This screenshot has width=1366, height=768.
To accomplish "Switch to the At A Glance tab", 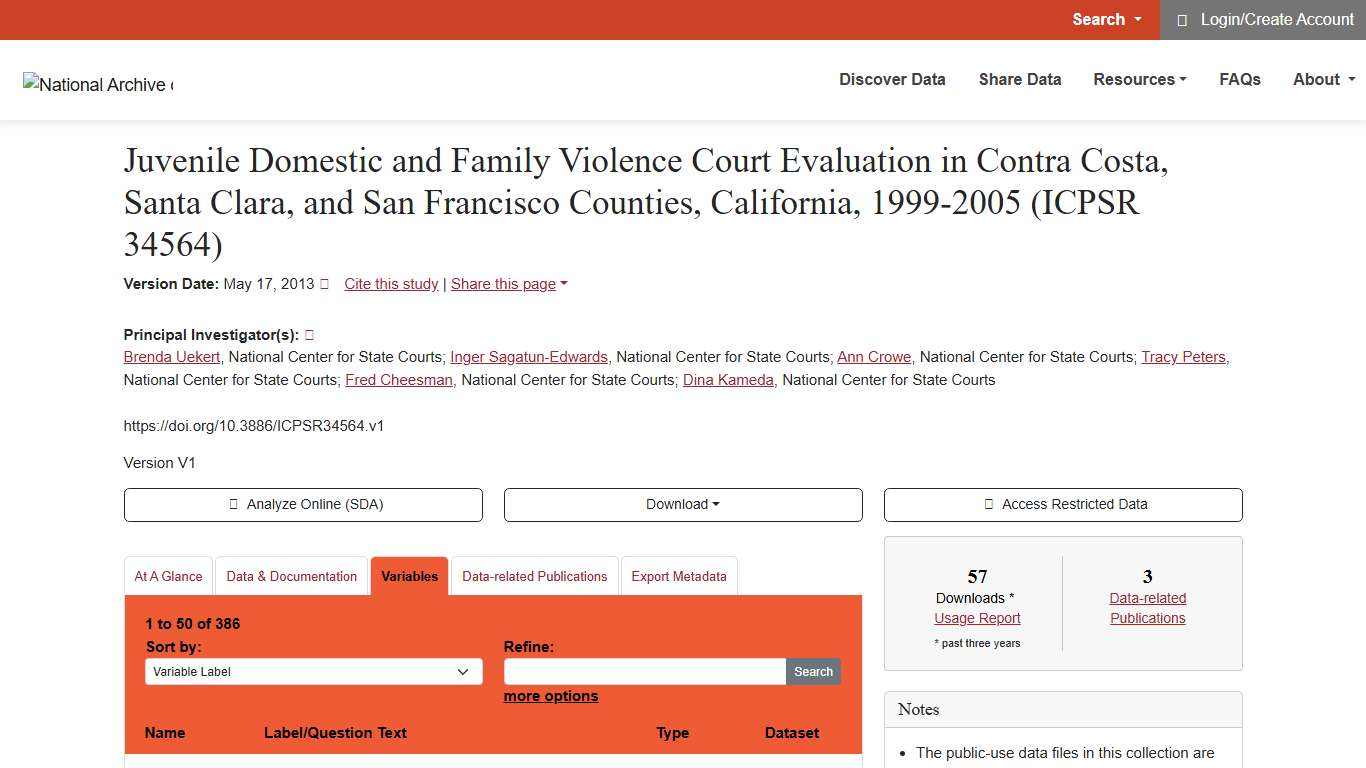I will coord(168,576).
